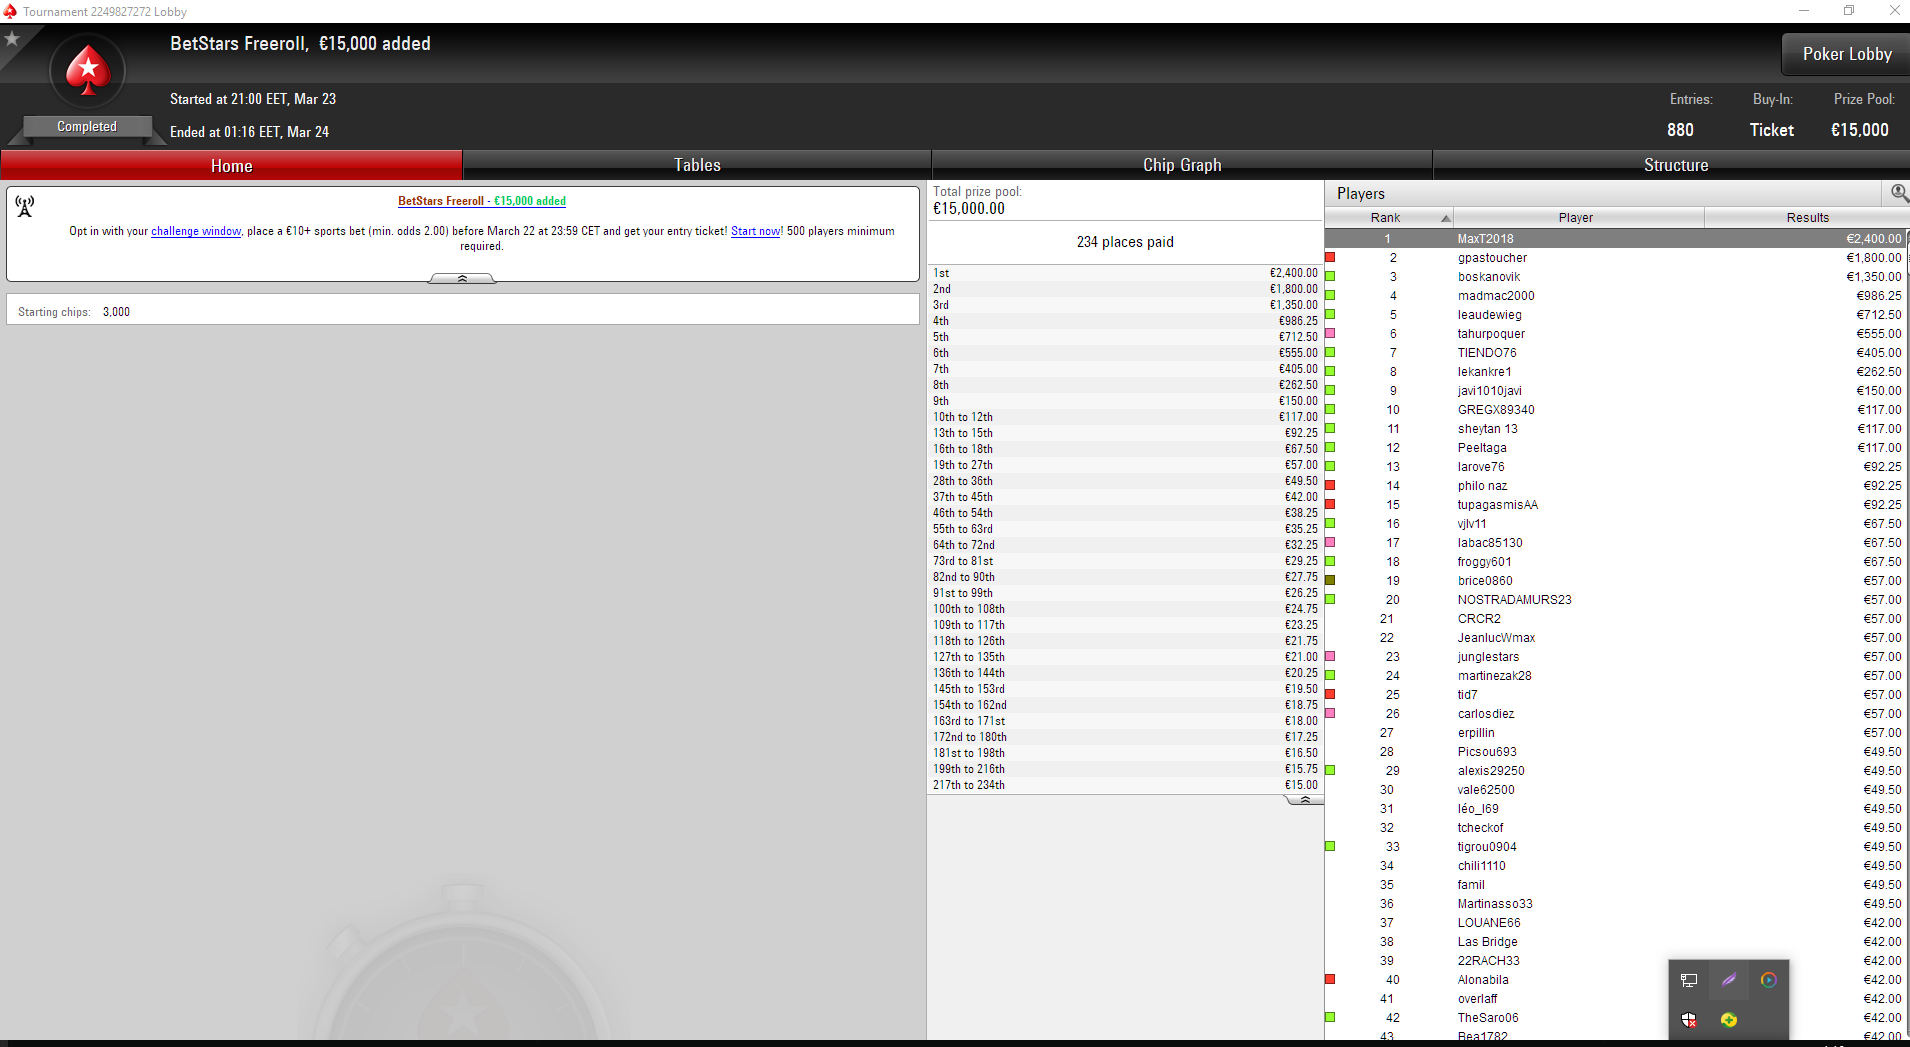The height and width of the screenshot is (1047, 1910).
Task: Collapse the prize payout table chevron
Action: 1304,799
